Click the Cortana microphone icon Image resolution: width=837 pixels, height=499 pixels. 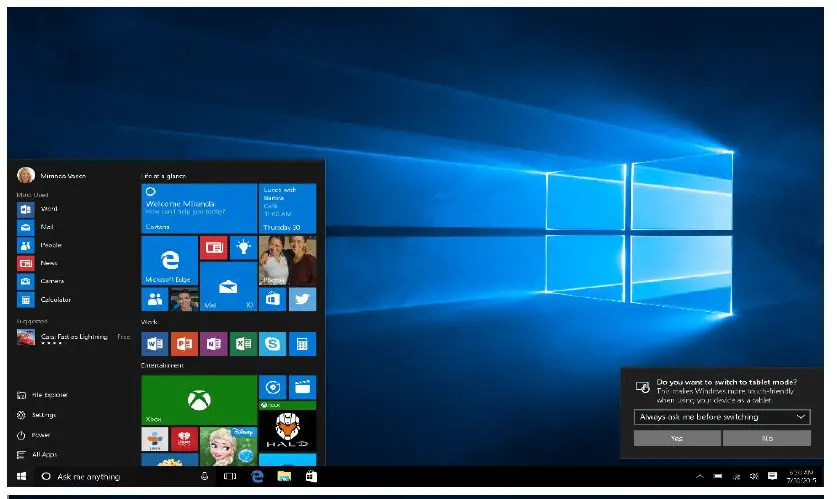[204, 476]
